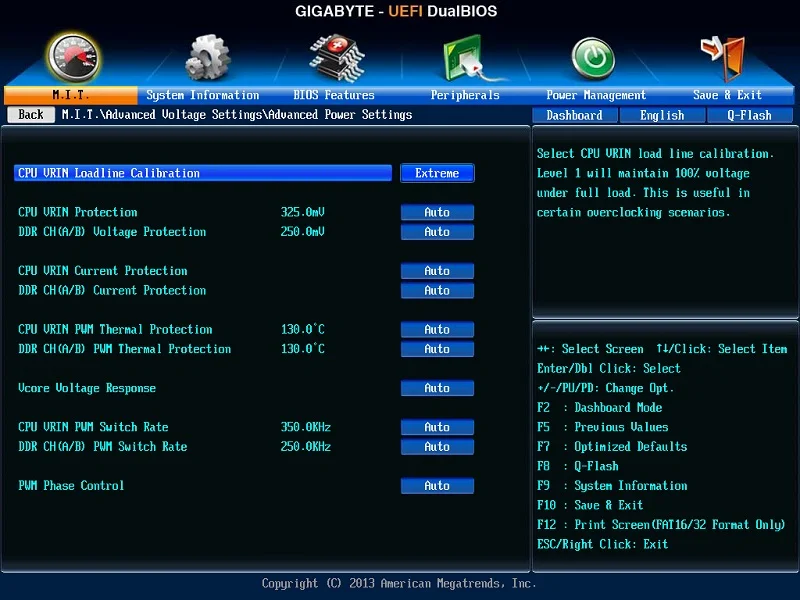Click the 250.0KHz DDR switch rate value
The width and height of the screenshot is (800, 600).
click(x=306, y=446)
